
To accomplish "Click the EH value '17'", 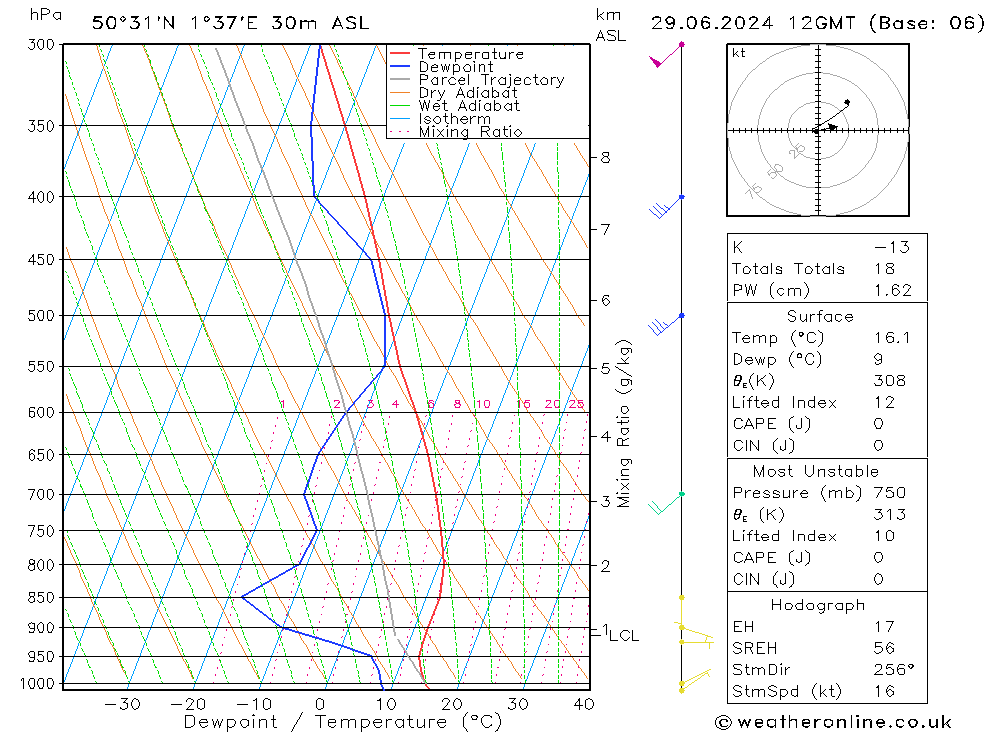I will [885, 626].
